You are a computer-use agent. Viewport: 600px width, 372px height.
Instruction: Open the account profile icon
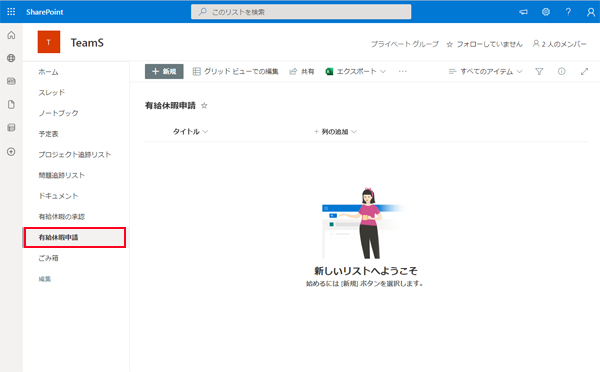pos(591,12)
